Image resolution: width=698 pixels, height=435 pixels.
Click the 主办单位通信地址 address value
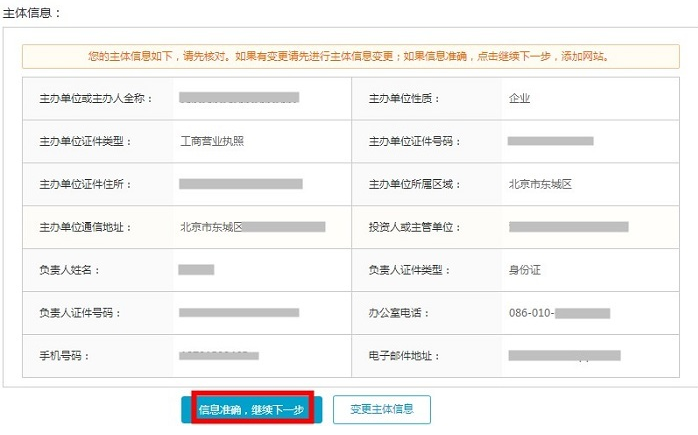[252, 227]
